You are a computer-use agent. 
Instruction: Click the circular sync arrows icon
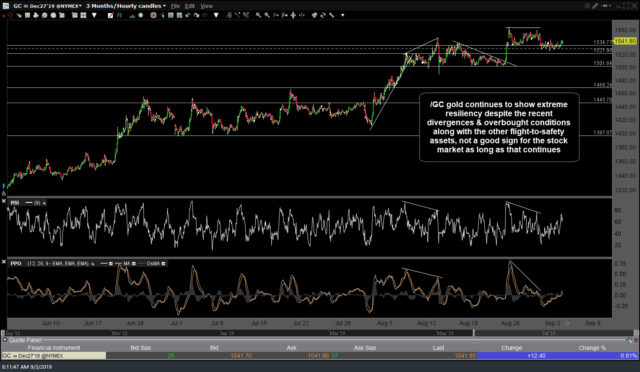(323, 15)
